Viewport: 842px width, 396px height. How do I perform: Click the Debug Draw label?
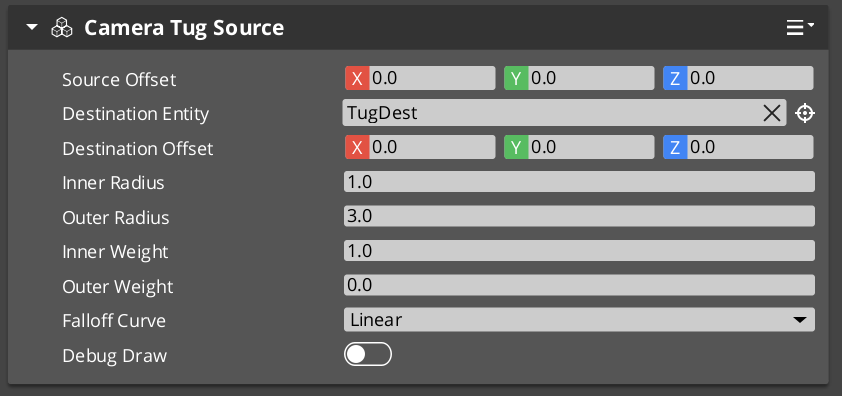click(x=115, y=356)
